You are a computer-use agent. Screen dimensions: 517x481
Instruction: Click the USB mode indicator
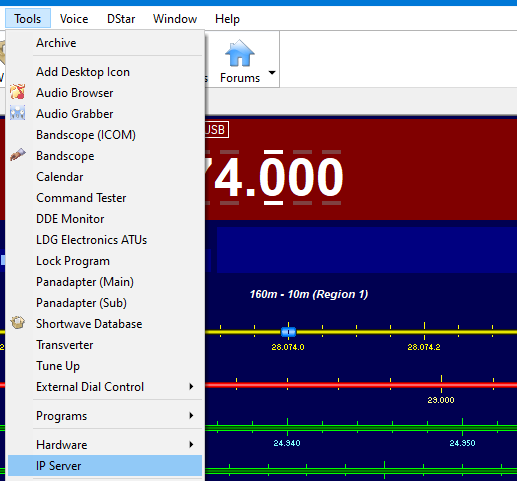[215, 129]
